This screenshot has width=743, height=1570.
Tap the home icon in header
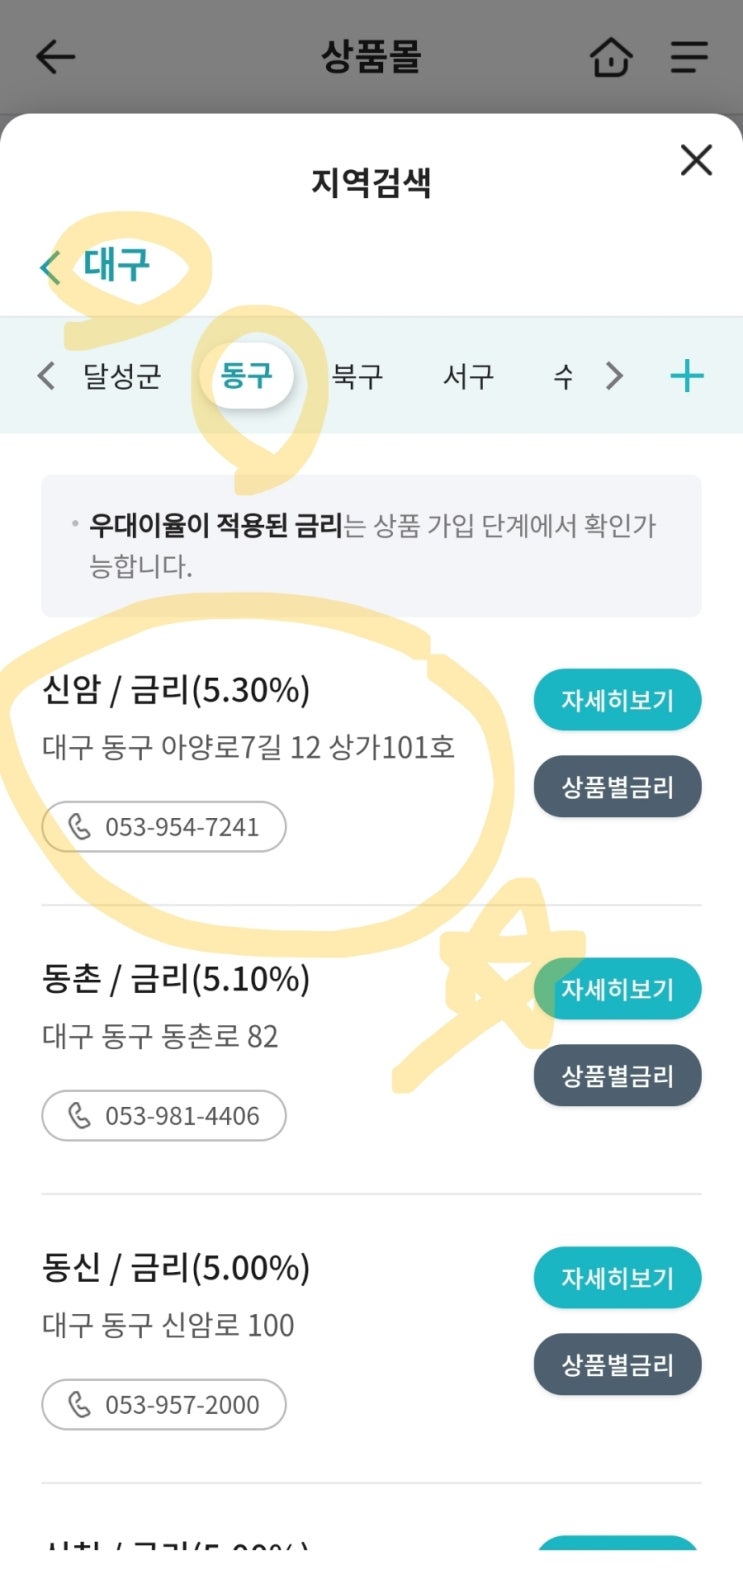[x=611, y=57]
